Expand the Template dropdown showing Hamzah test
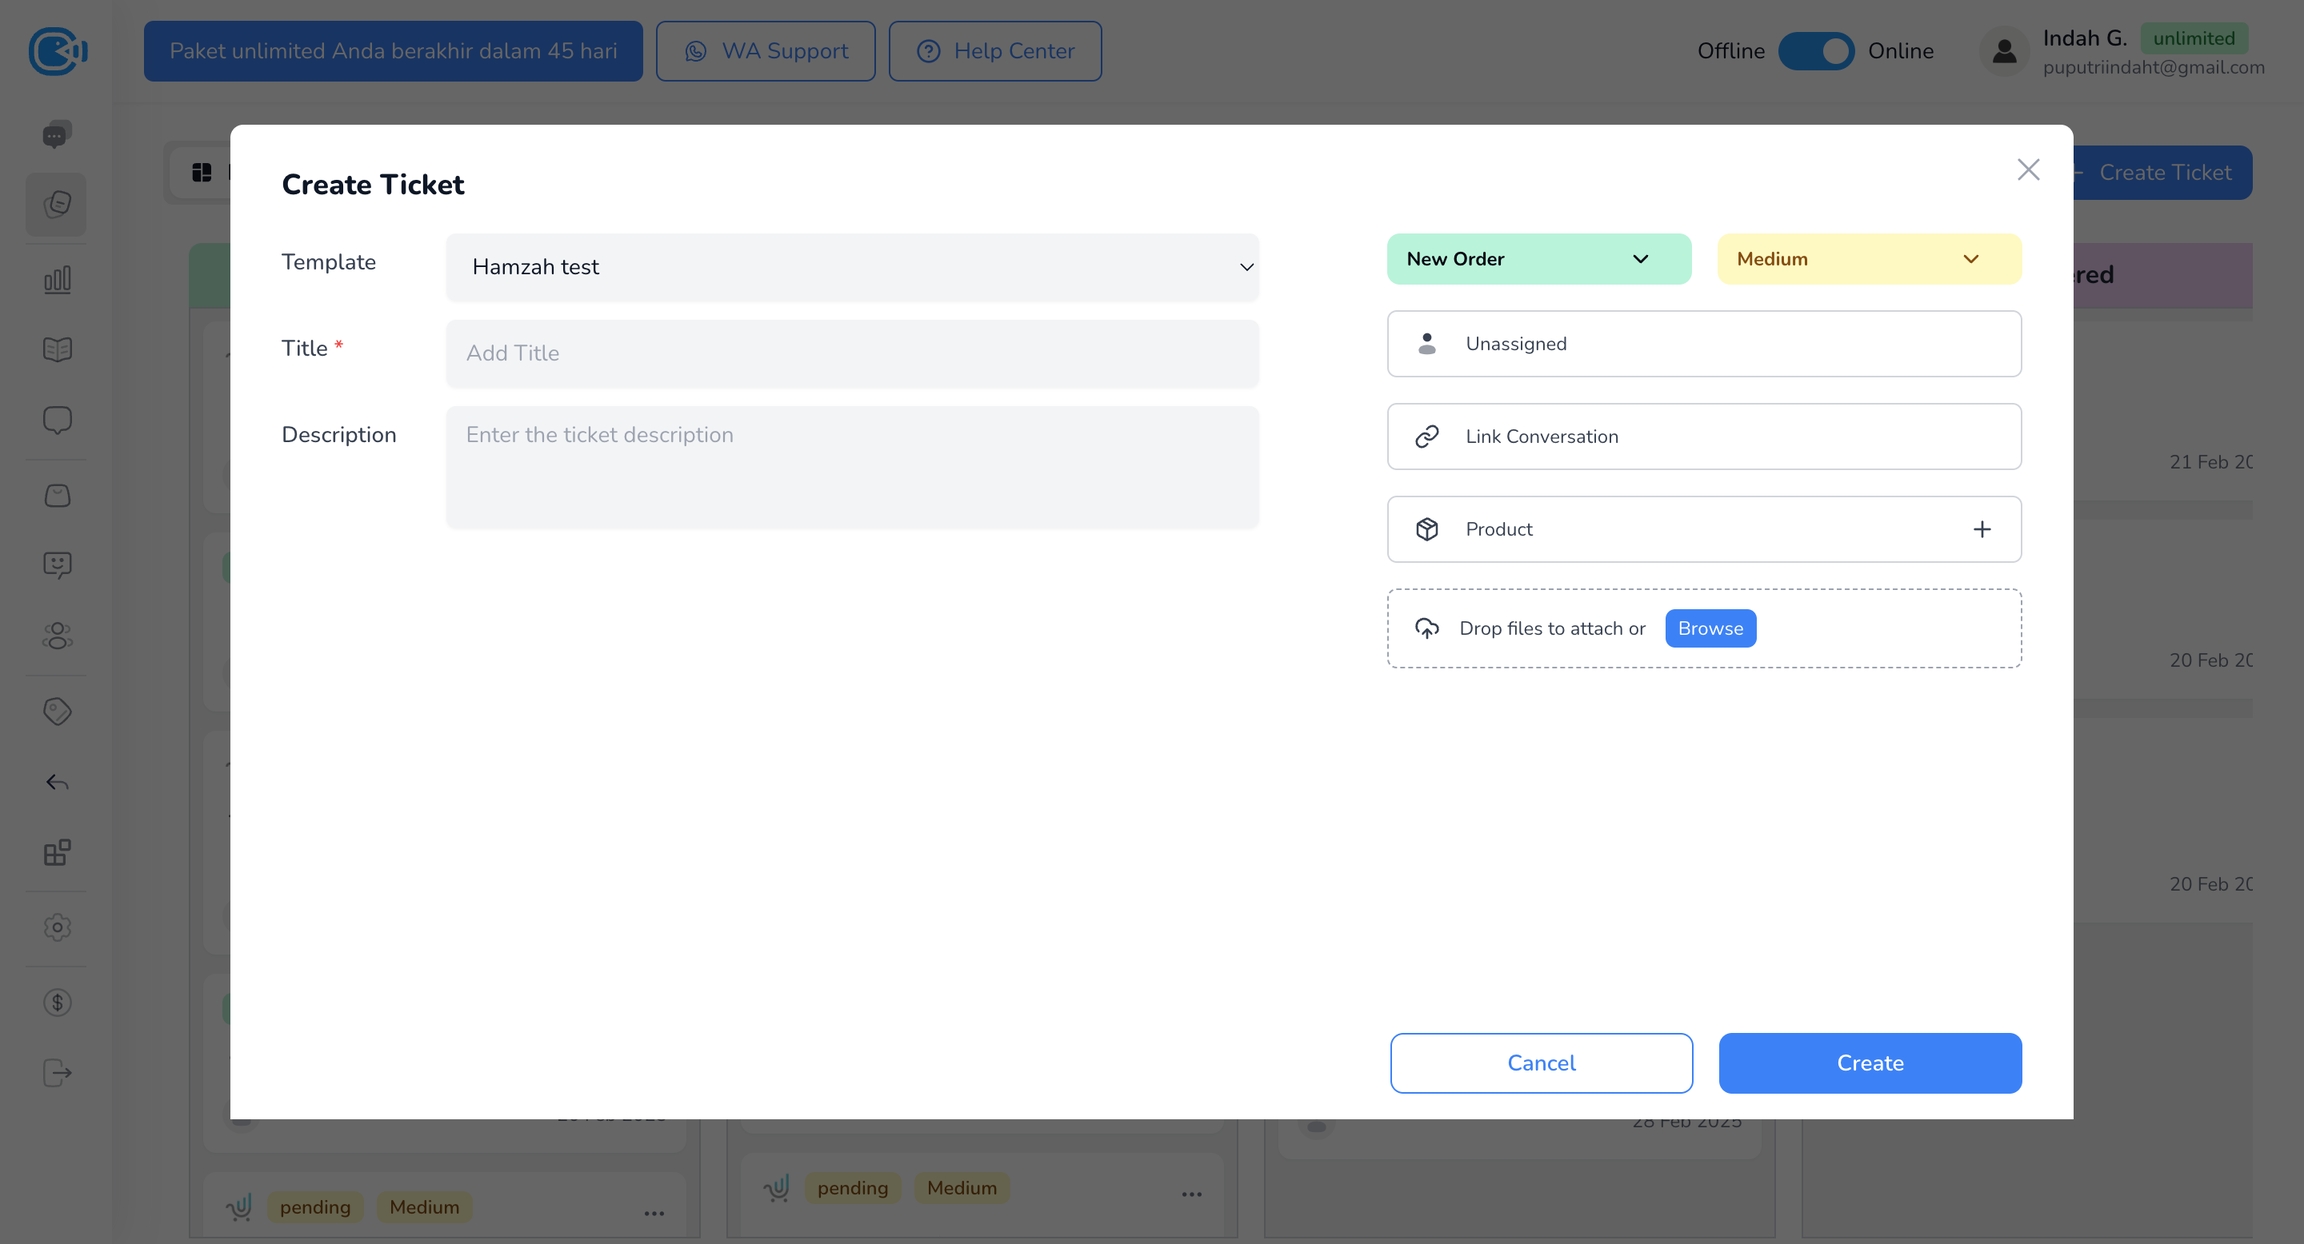This screenshot has height=1244, width=2304. 852,267
